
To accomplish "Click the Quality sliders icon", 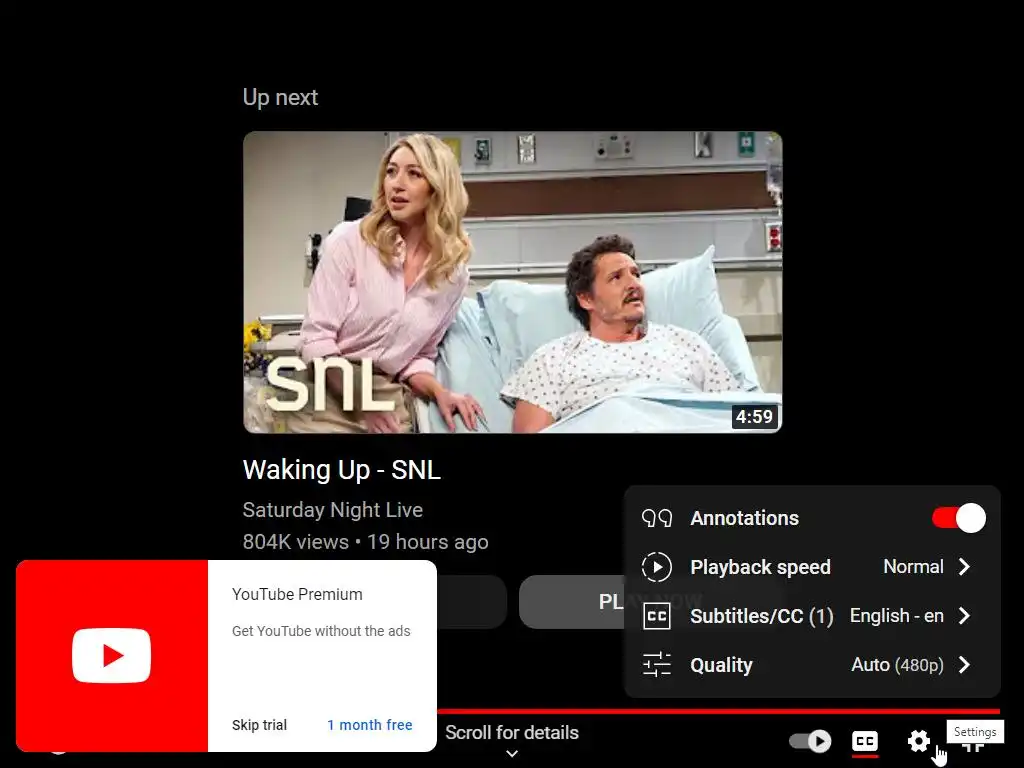I will point(656,665).
